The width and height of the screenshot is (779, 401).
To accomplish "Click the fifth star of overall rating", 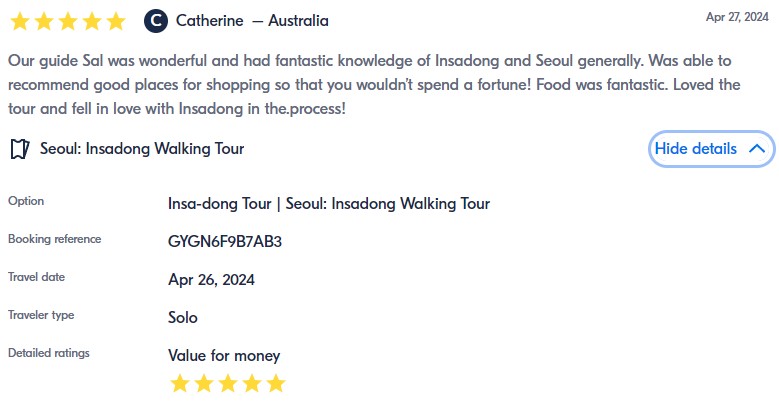I will 116,21.
